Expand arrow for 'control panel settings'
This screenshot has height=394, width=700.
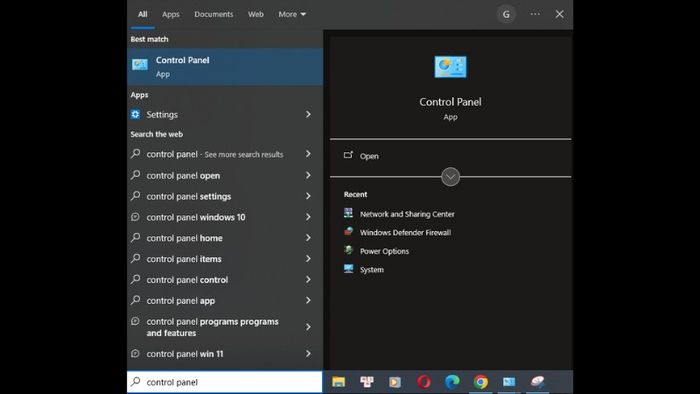[x=308, y=196]
